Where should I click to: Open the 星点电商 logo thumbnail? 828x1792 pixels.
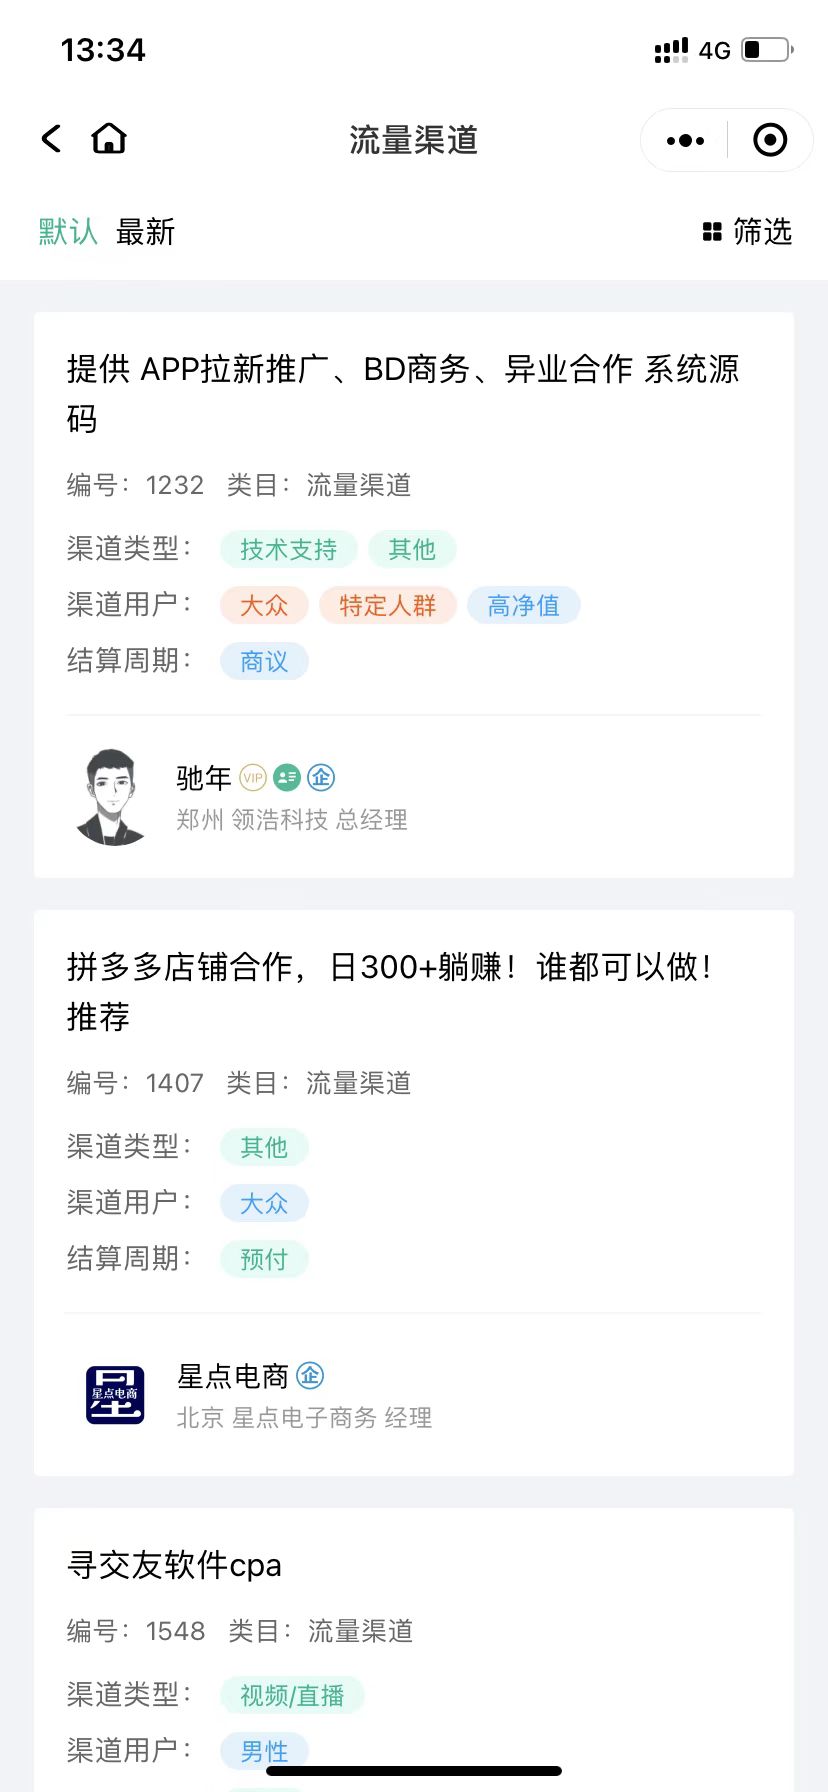click(115, 1395)
